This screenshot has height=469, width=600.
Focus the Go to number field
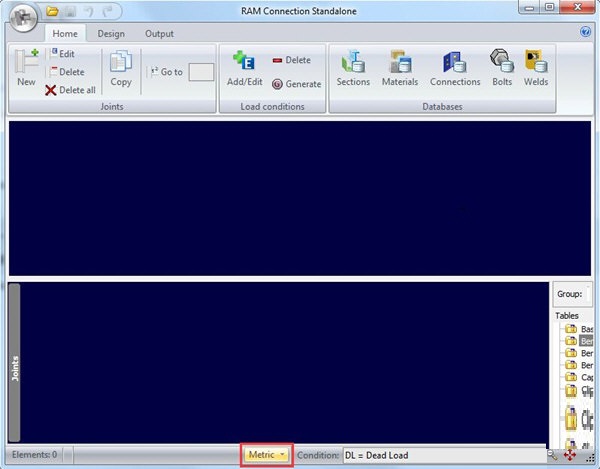coord(201,72)
